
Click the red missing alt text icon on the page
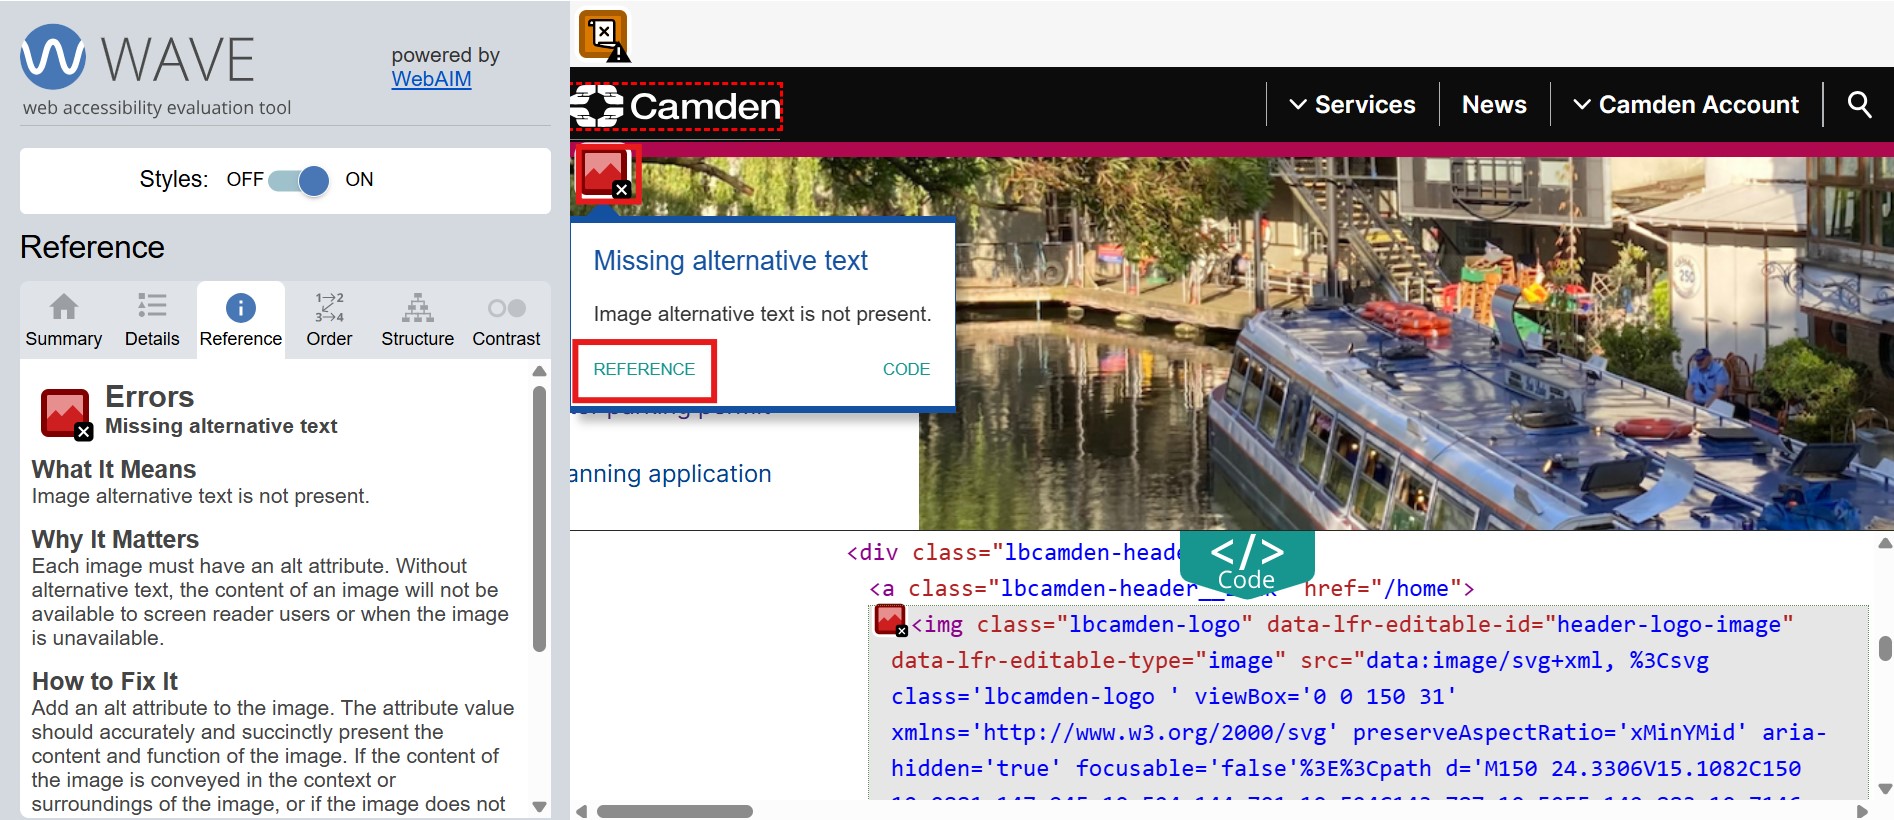[605, 173]
